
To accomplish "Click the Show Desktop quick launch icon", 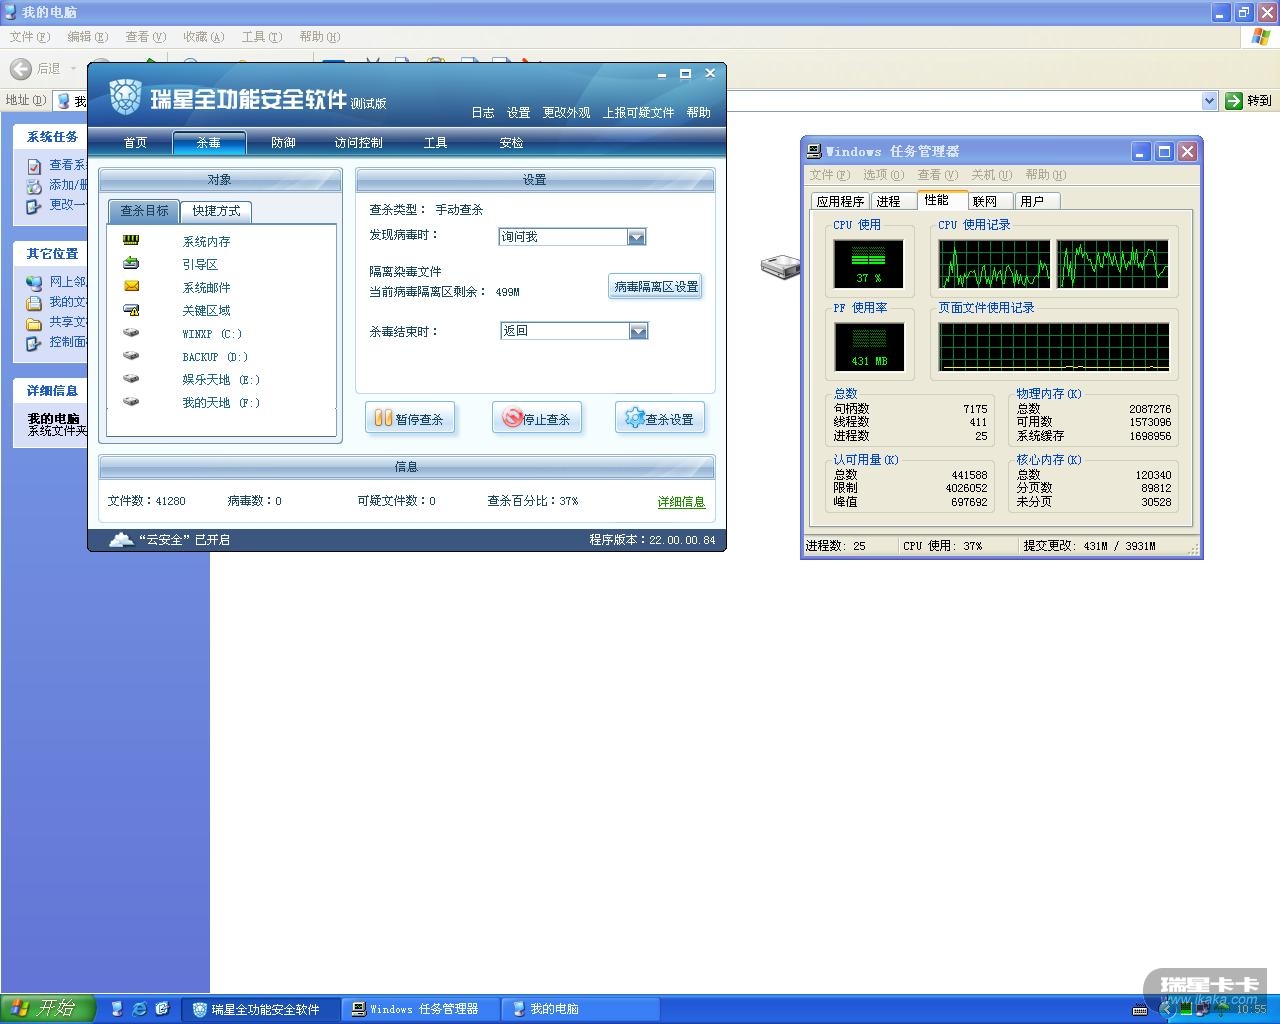I will coord(117,1009).
